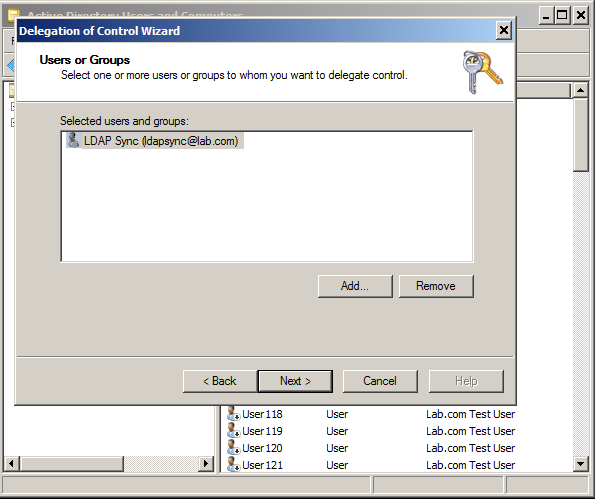
Task: Maximize the Active Directory Users window
Action: pos(562,16)
